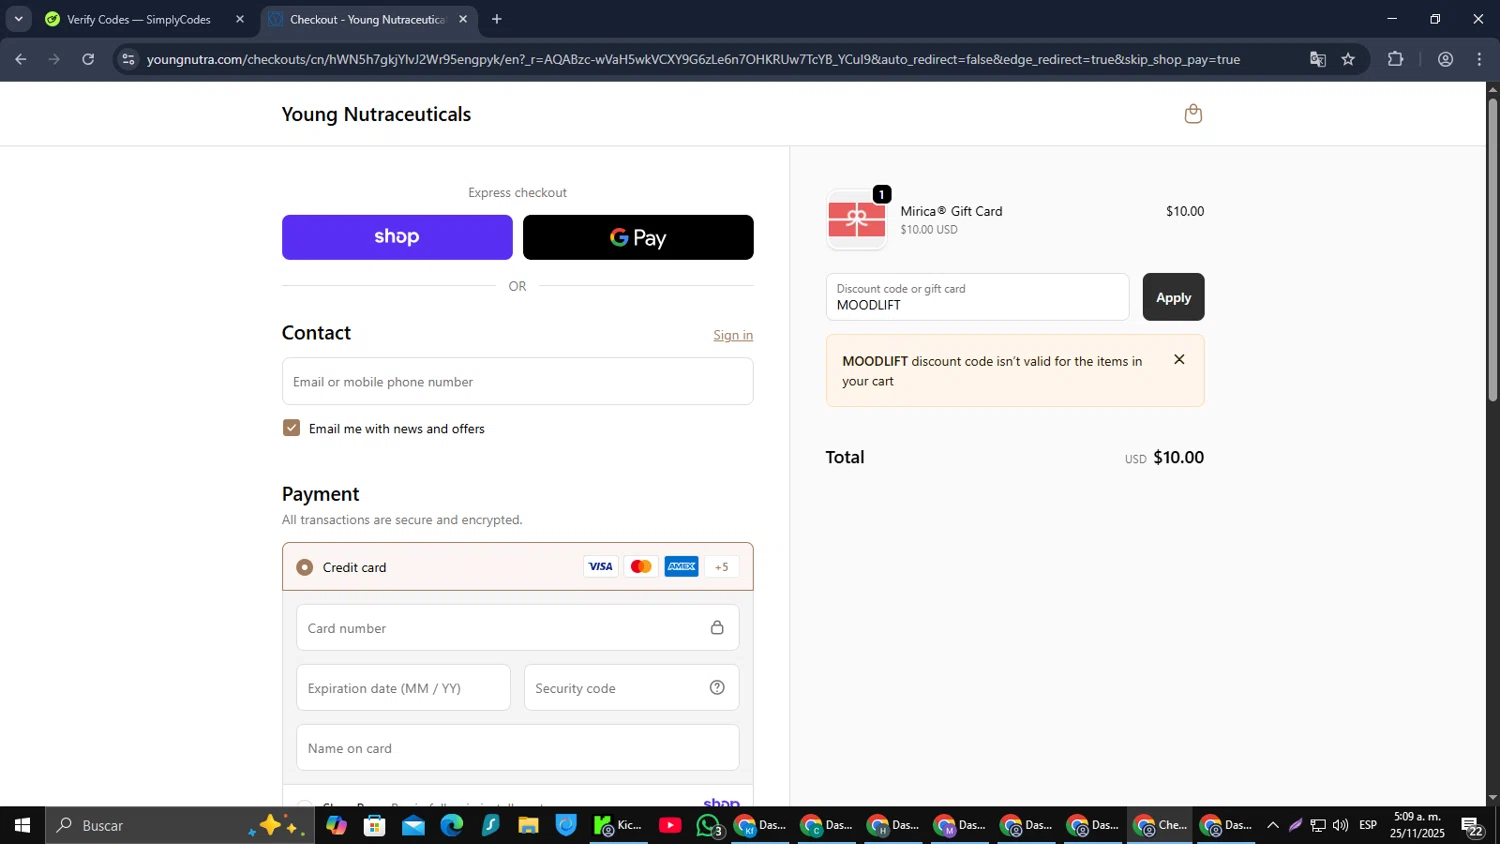This screenshot has height=844, width=1500.
Task: Open Microsoft Store from the taskbar
Action: [x=375, y=825]
